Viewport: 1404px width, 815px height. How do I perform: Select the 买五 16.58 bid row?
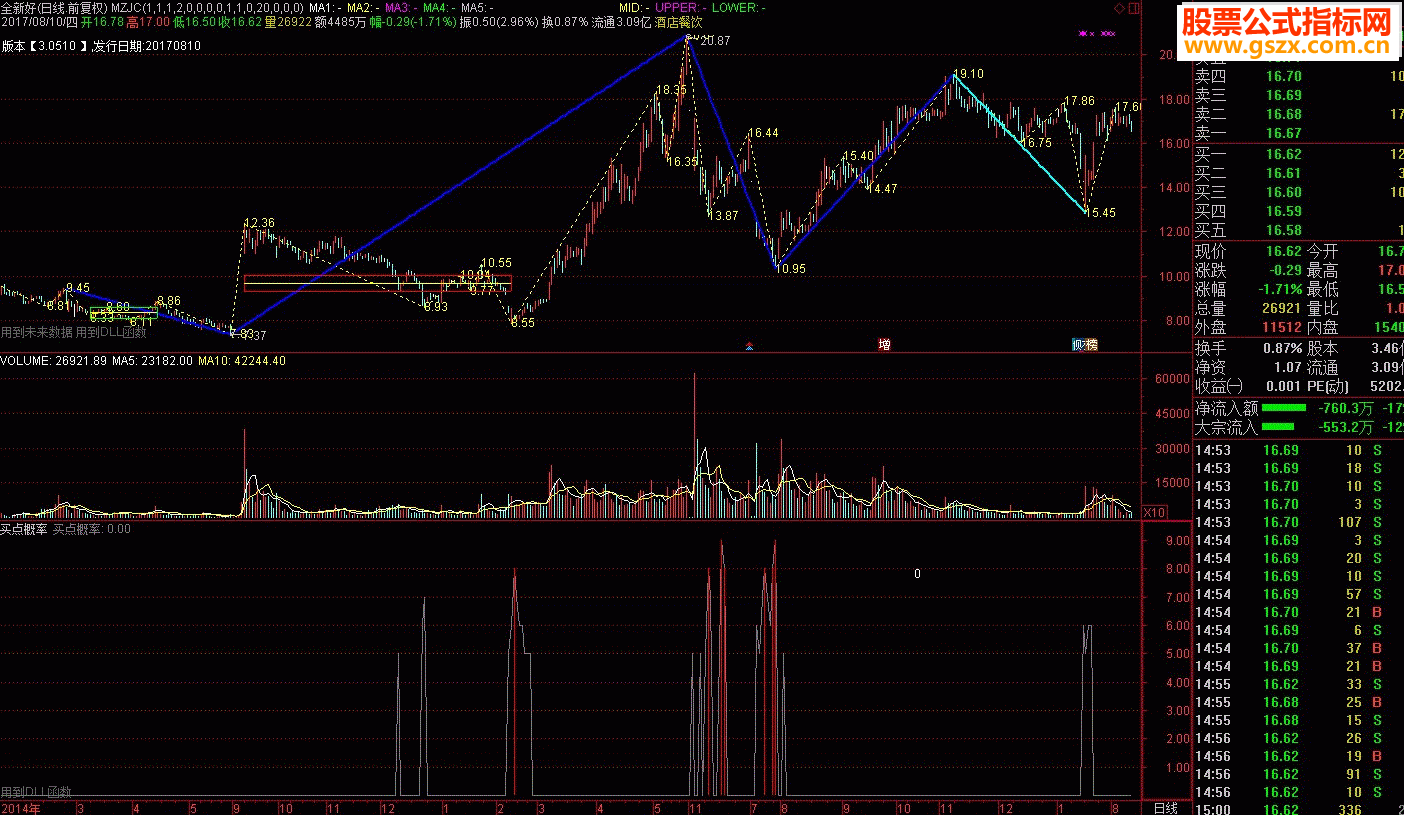click(x=1298, y=230)
